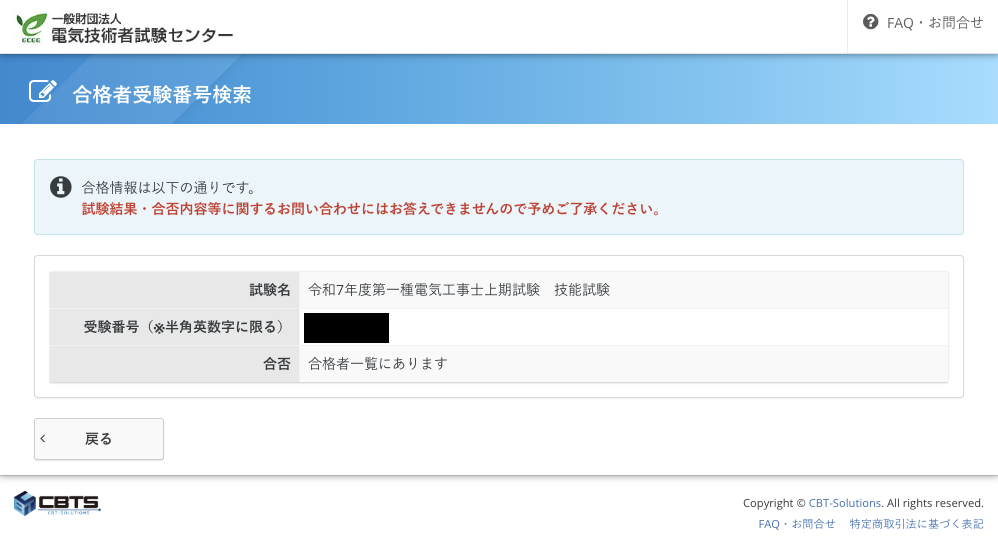The width and height of the screenshot is (998, 552).
Task: Click the pencil edit icon beside the title
Action: 43,91
